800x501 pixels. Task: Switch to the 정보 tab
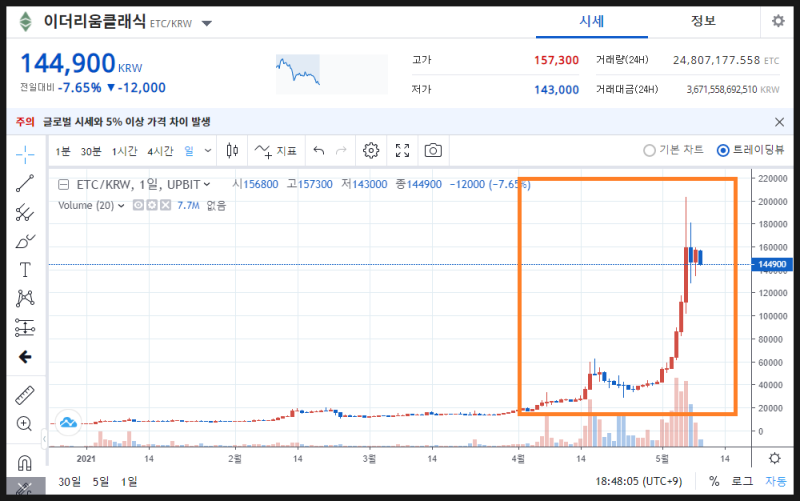[x=703, y=21]
